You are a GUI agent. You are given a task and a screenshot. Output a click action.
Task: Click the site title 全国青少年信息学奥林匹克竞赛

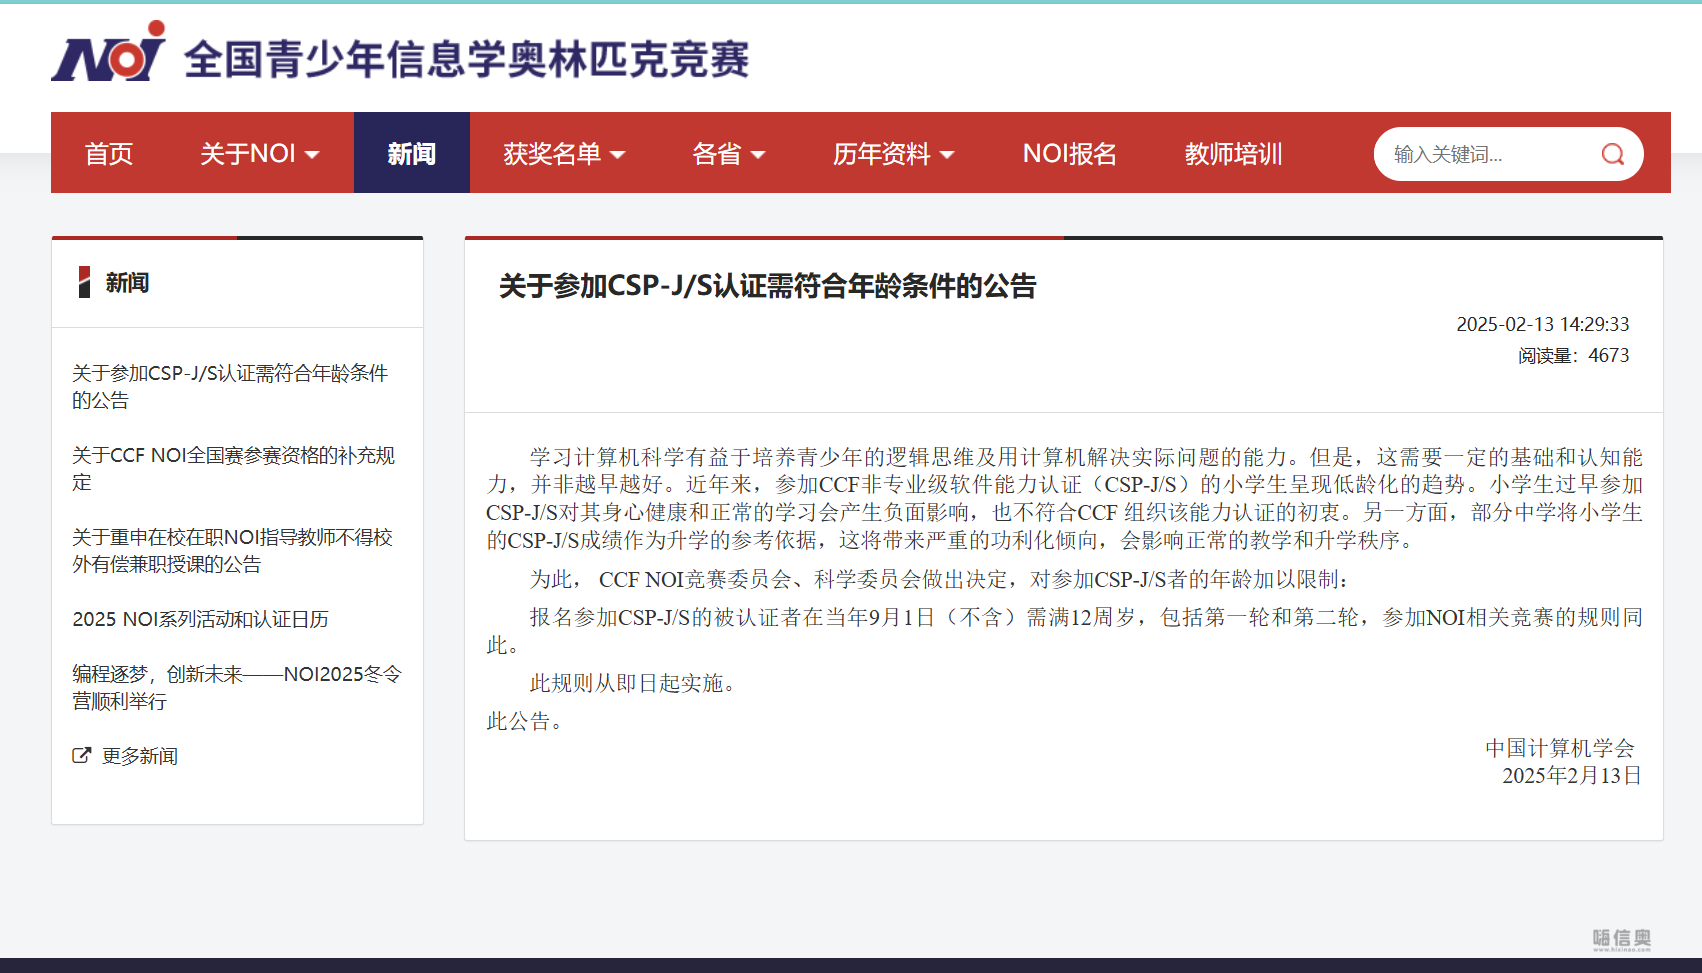click(467, 59)
